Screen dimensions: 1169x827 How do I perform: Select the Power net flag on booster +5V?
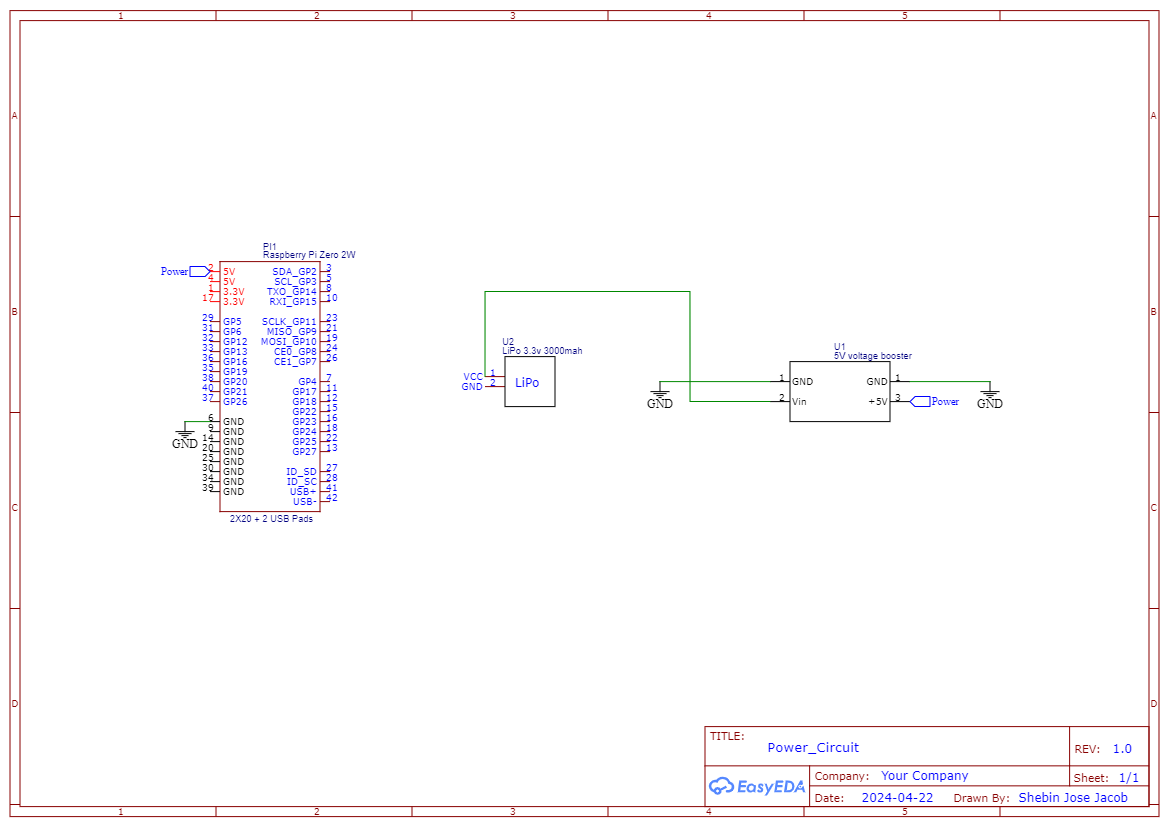click(935, 401)
